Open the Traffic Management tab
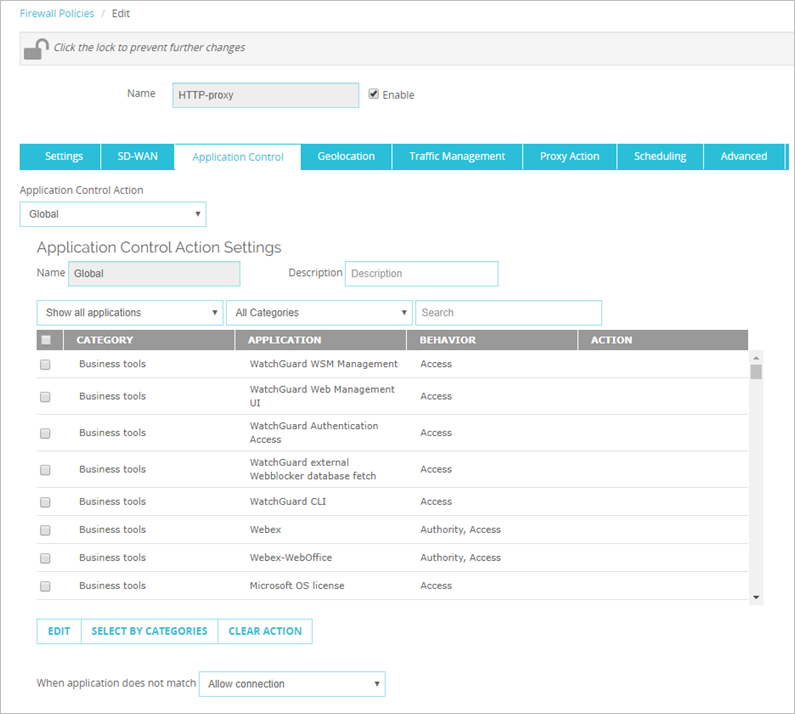Screen dimensions: 795x714 coord(457,156)
